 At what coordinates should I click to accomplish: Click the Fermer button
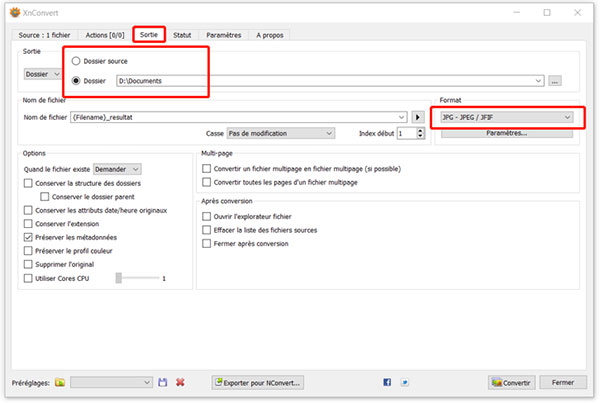563,382
